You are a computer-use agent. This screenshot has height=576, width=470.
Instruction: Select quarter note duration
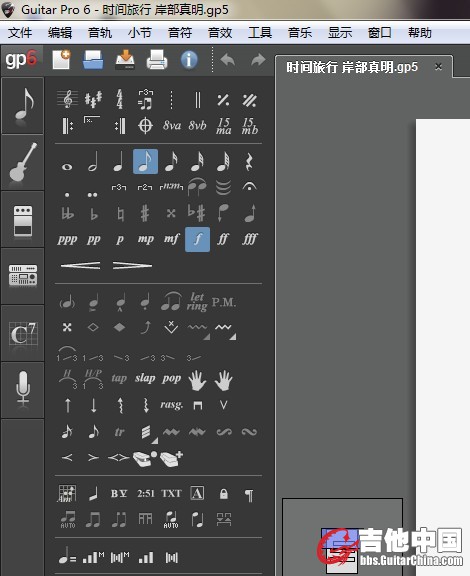tap(119, 162)
